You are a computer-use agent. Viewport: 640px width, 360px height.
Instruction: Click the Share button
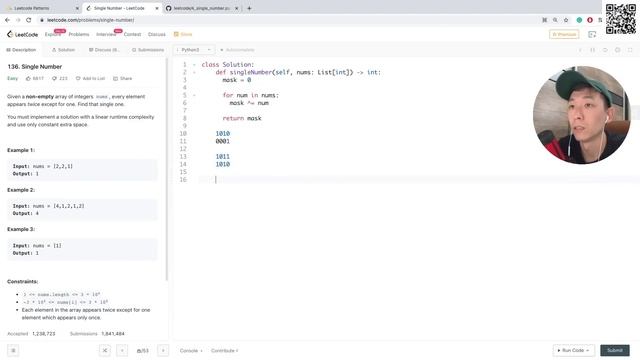coord(122,78)
